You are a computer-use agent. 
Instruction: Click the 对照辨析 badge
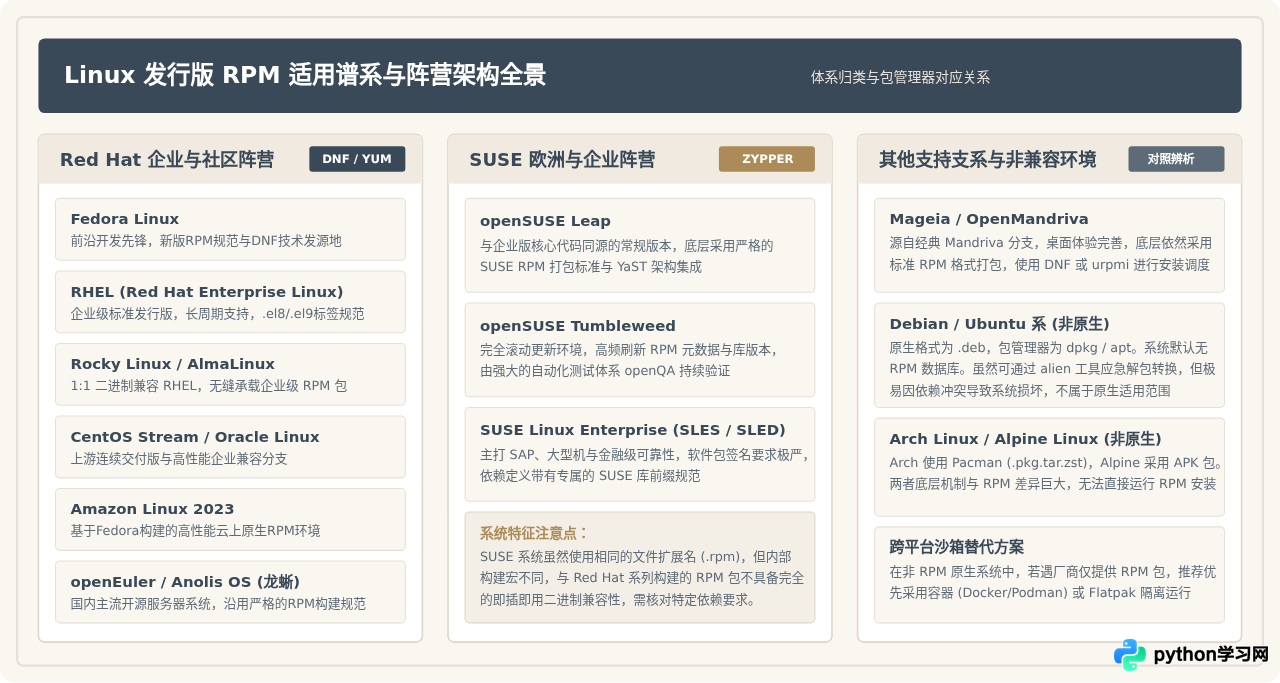point(1176,159)
